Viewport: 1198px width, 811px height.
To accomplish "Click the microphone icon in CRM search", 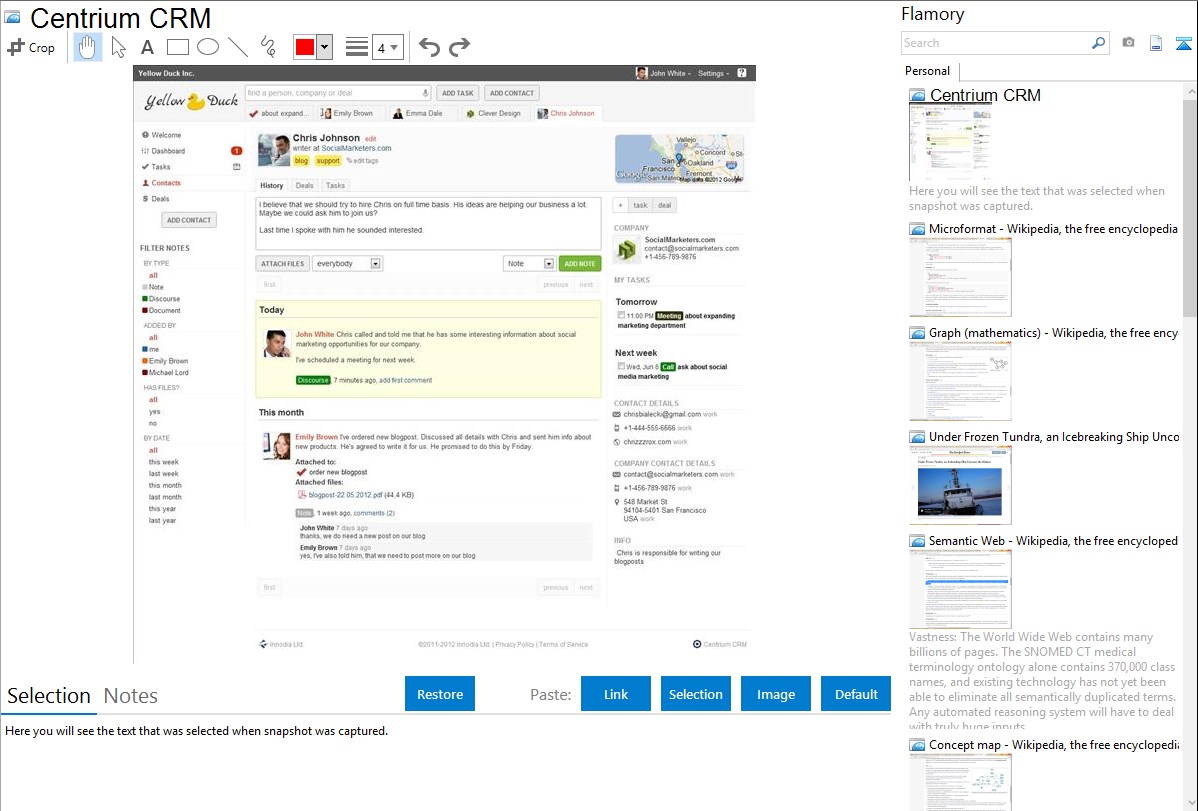I will tap(426, 93).
